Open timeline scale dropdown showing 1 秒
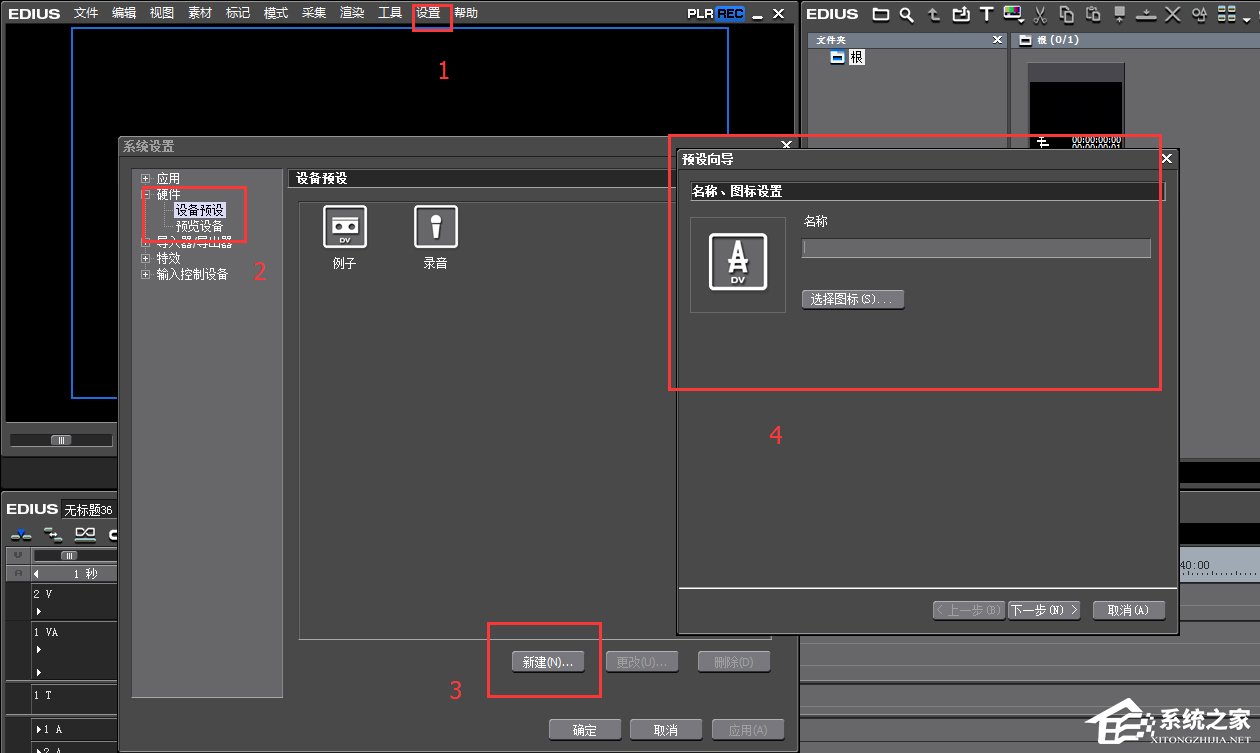 [x=75, y=574]
